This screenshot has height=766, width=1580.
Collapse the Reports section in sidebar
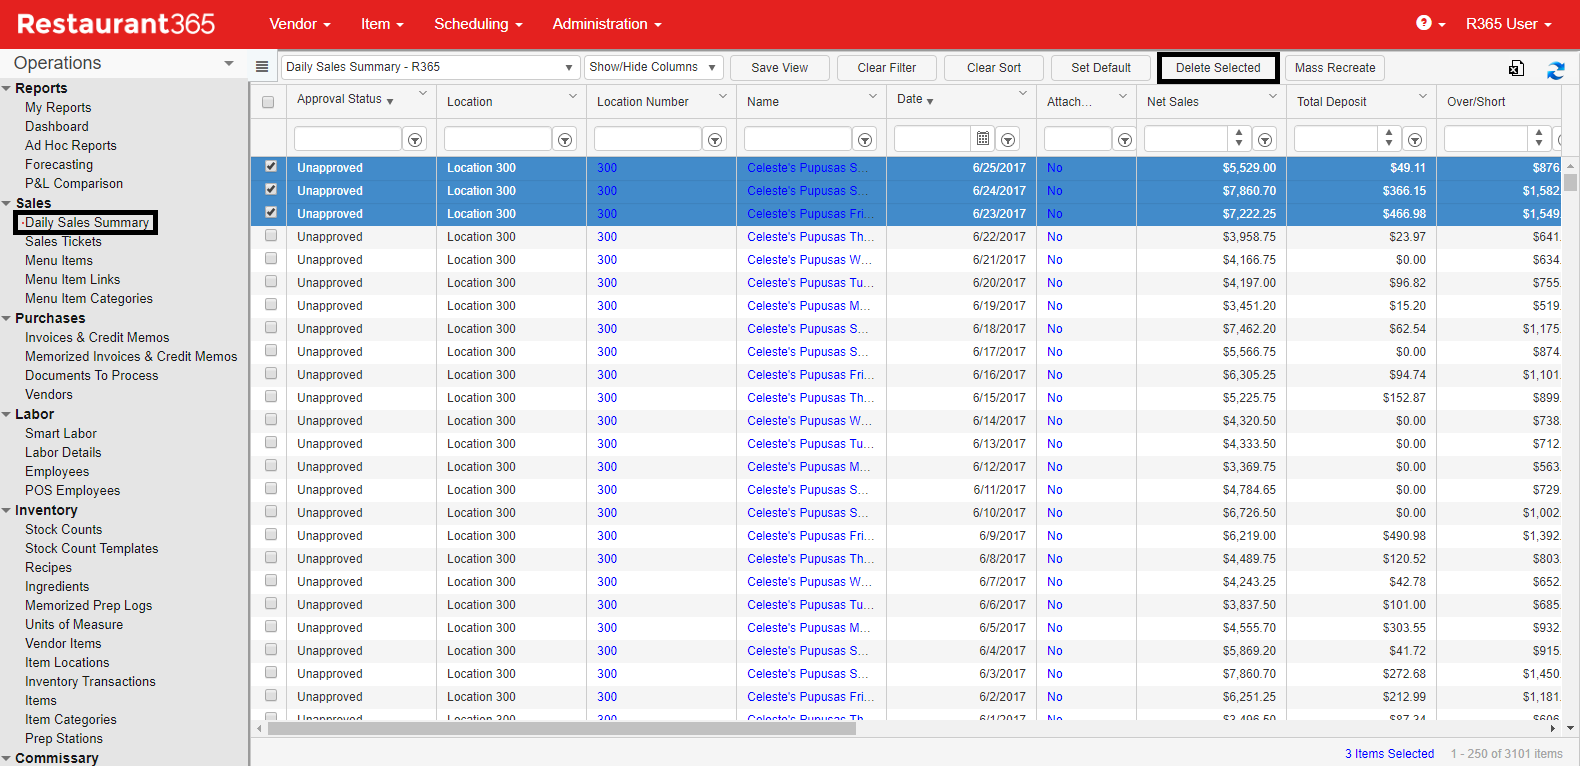[7, 89]
